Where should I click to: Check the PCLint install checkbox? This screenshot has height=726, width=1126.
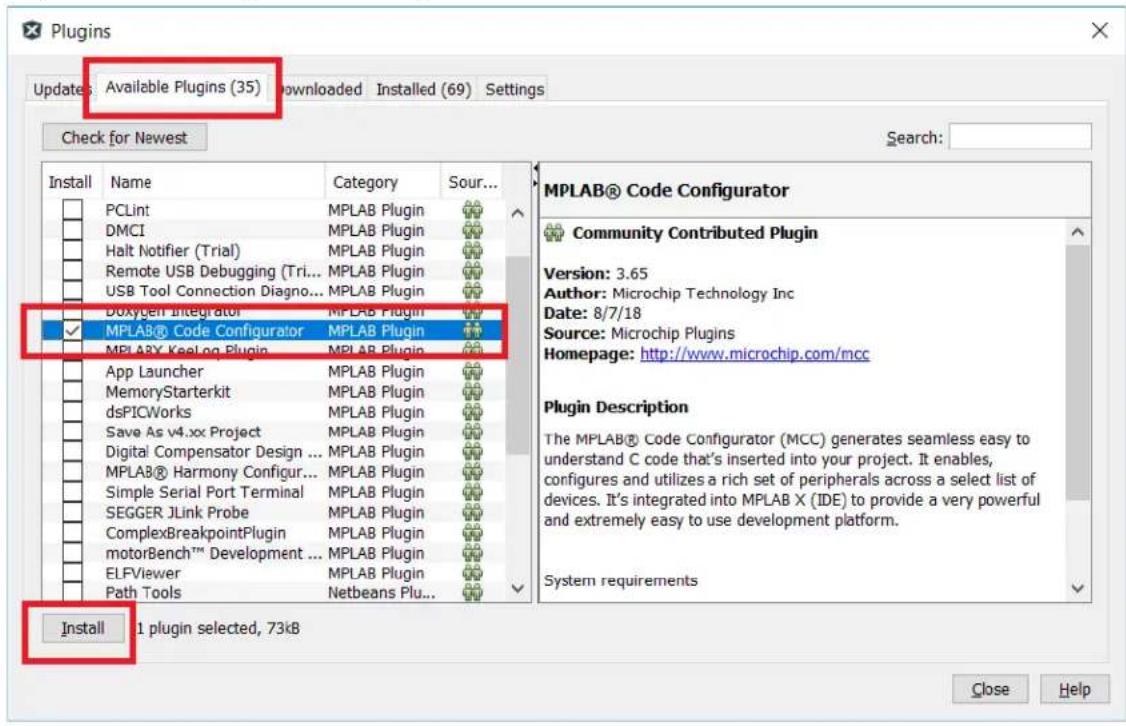pos(72,210)
